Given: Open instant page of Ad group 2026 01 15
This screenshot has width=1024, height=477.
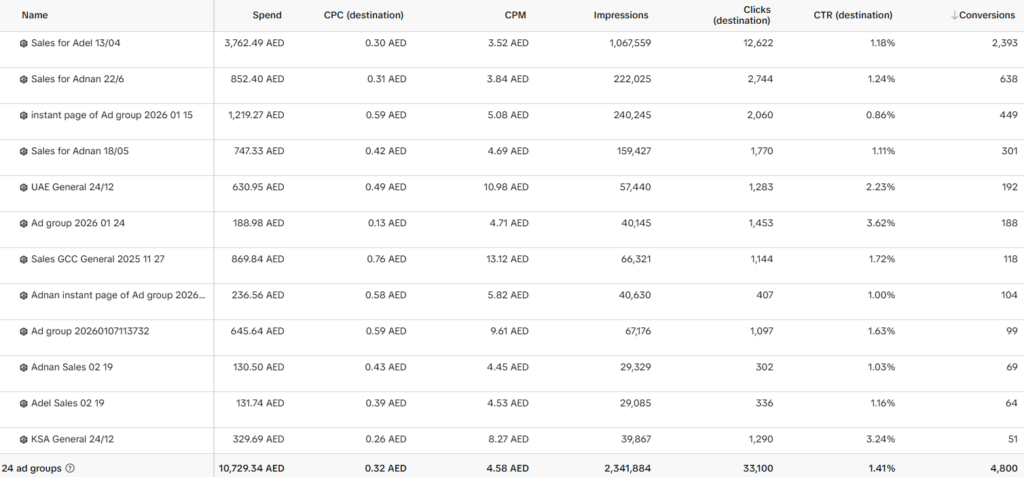Looking at the screenshot, I should (112, 115).
